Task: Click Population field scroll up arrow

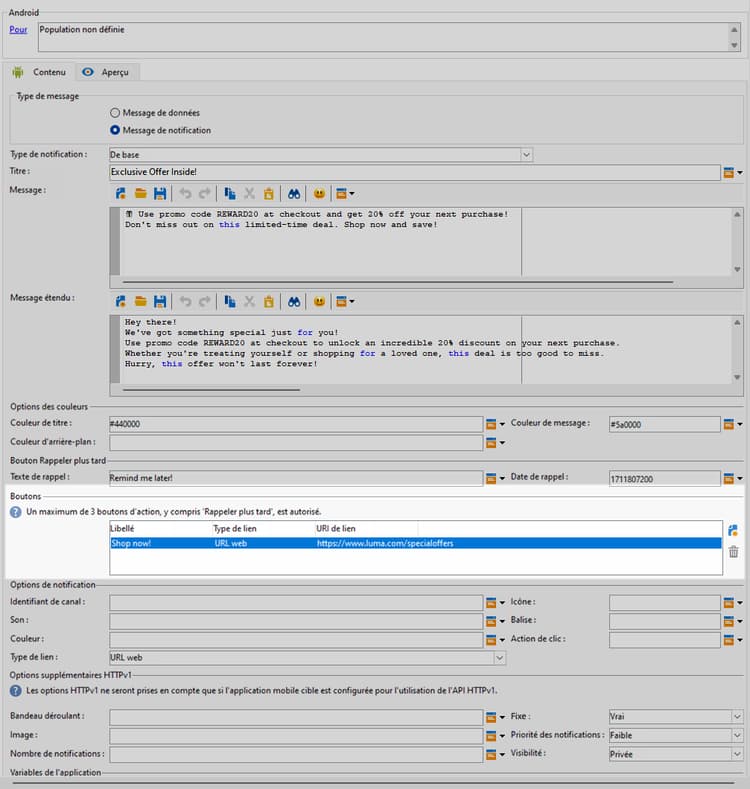Action: pos(734,30)
